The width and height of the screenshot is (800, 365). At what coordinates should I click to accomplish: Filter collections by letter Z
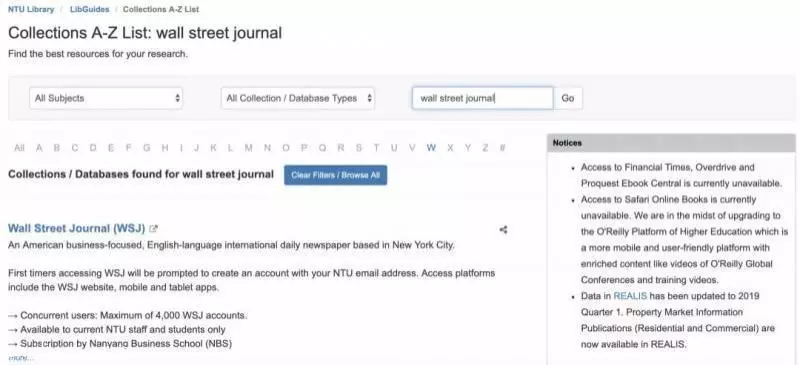485,148
